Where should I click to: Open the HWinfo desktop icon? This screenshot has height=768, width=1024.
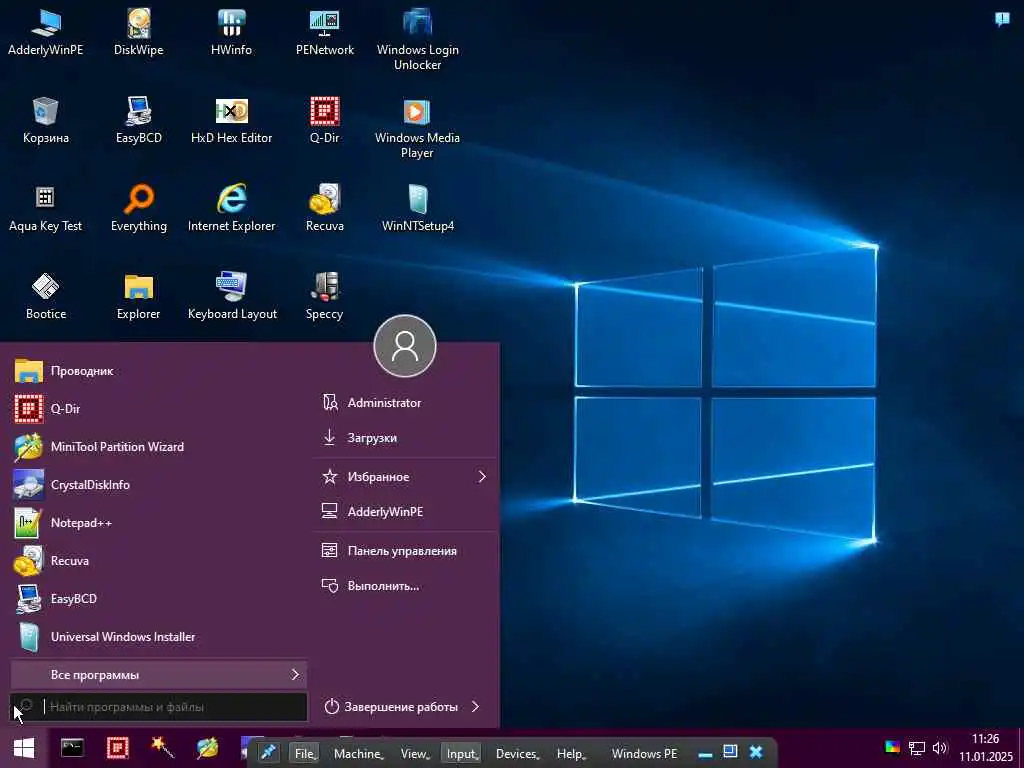[231, 33]
